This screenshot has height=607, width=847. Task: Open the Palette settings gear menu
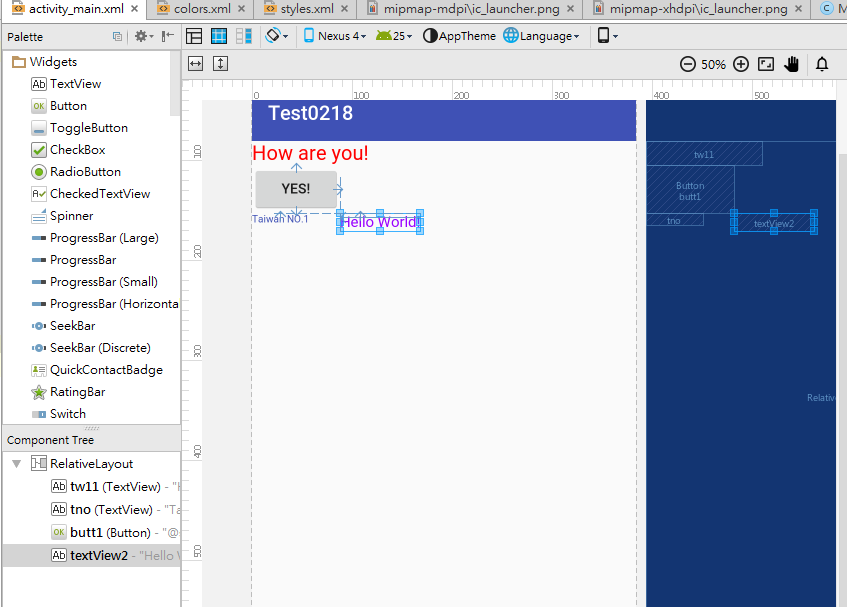[x=144, y=36]
